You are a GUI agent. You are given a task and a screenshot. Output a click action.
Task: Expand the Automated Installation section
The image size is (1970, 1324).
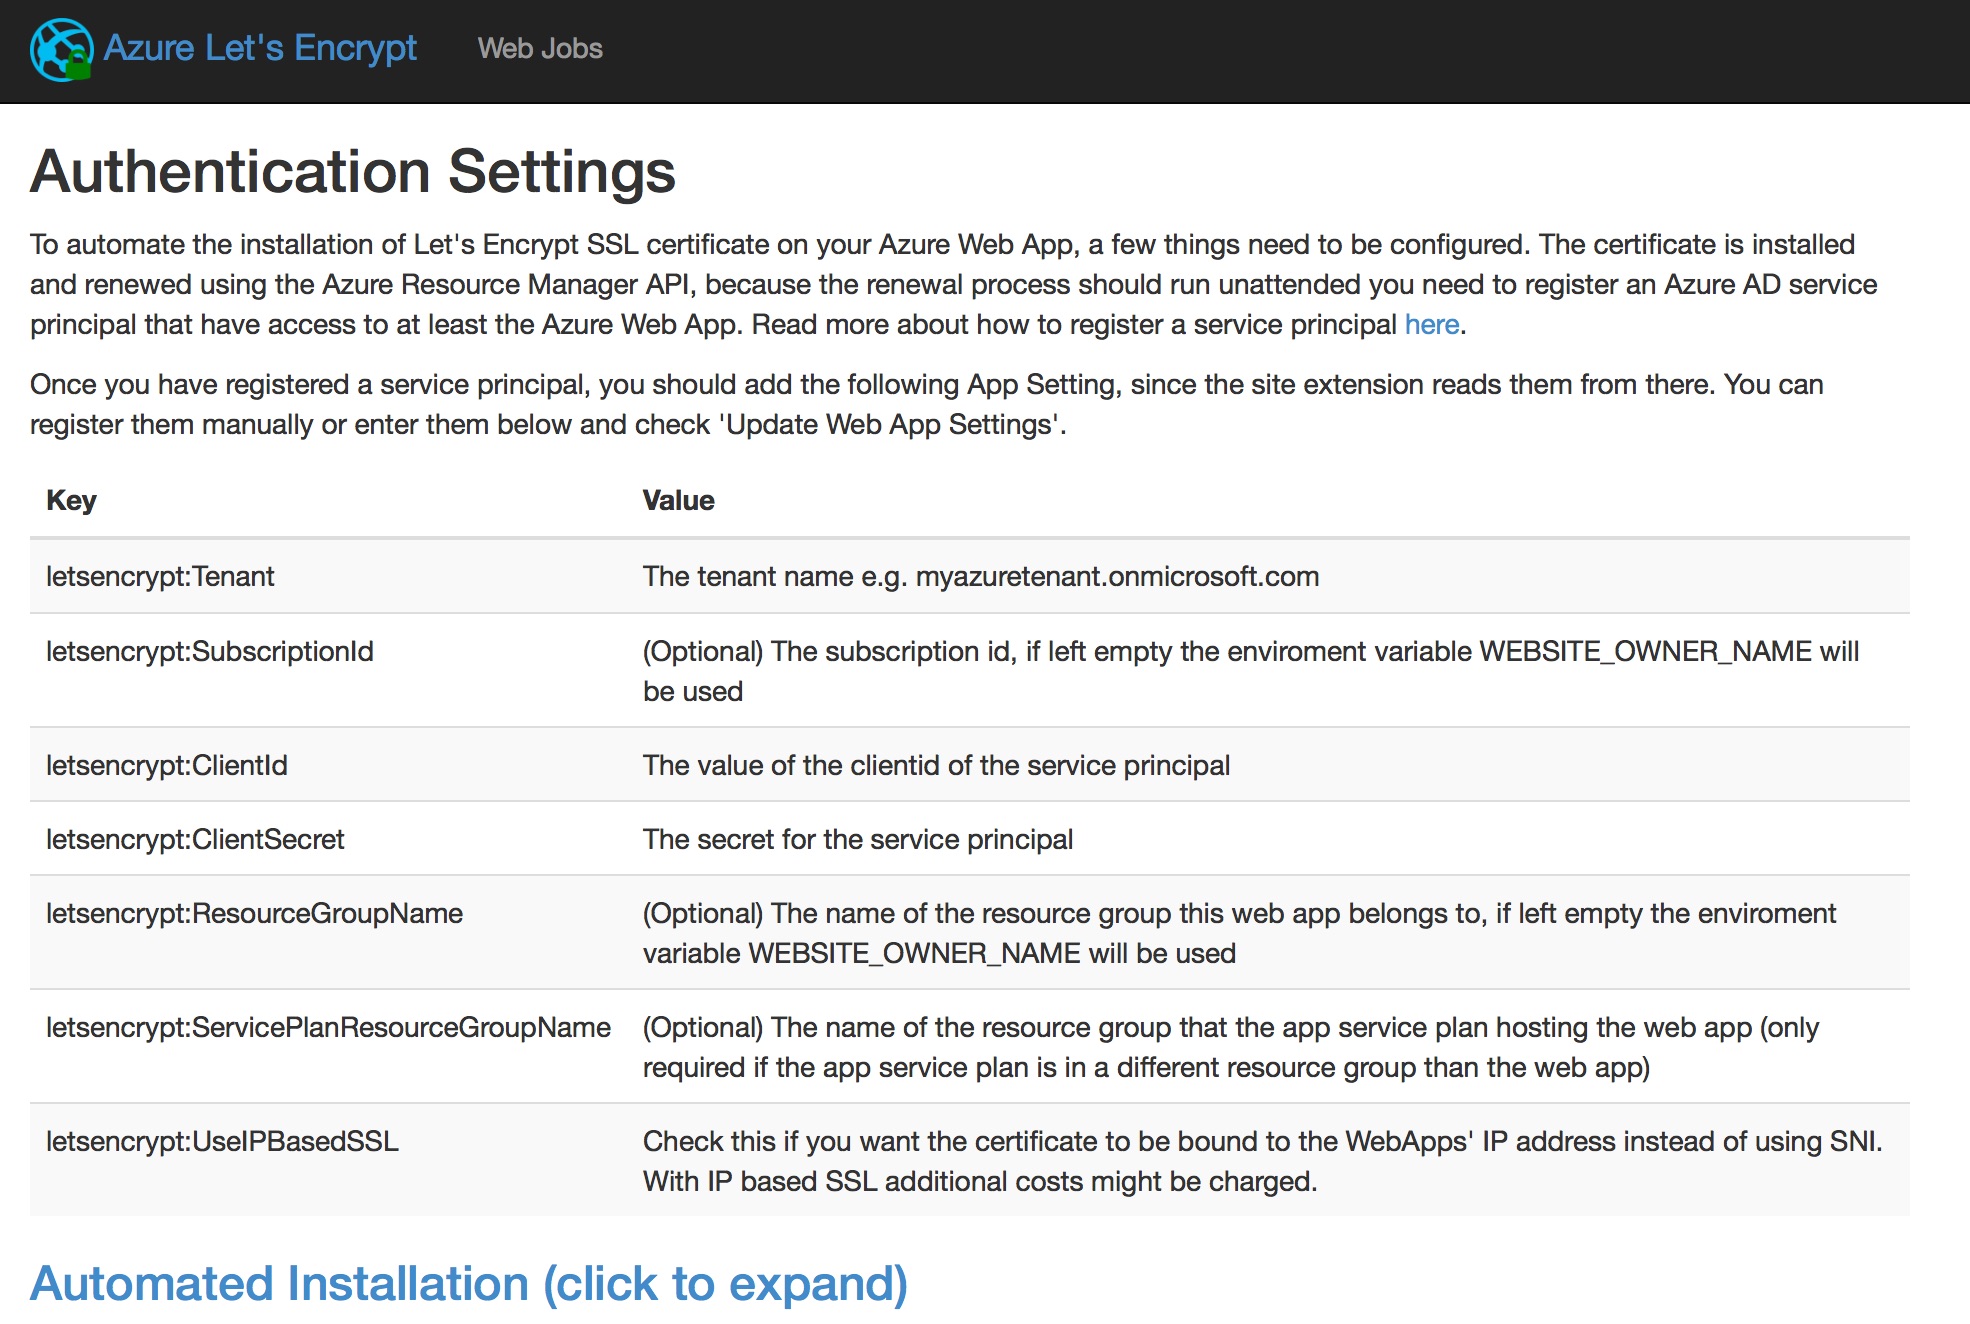(x=468, y=1284)
